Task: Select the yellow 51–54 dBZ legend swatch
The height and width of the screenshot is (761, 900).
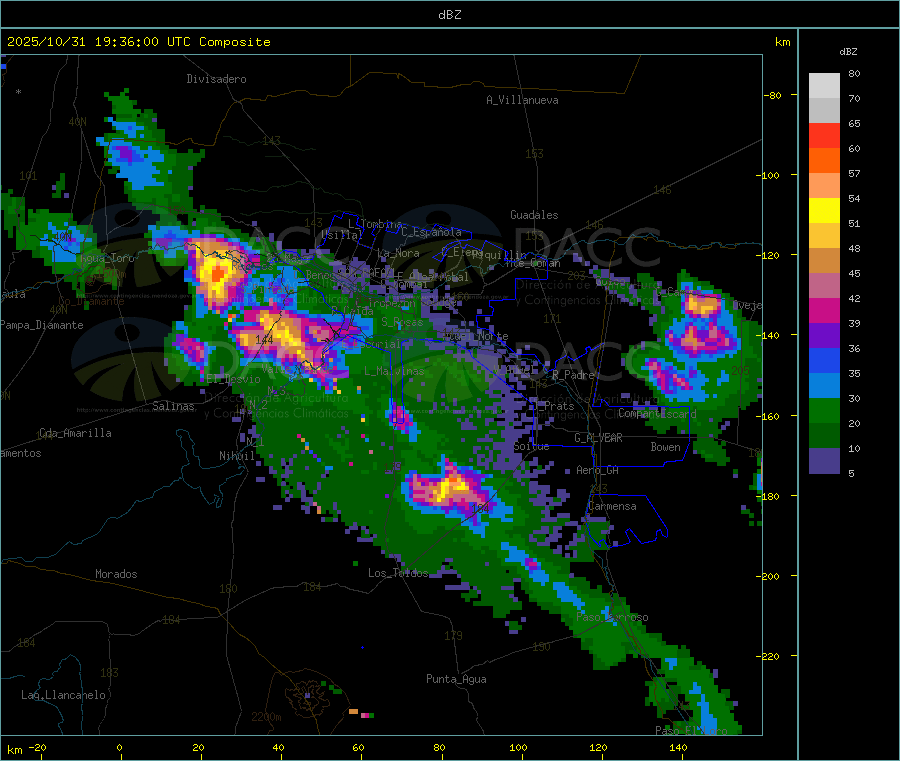Action: click(x=824, y=211)
